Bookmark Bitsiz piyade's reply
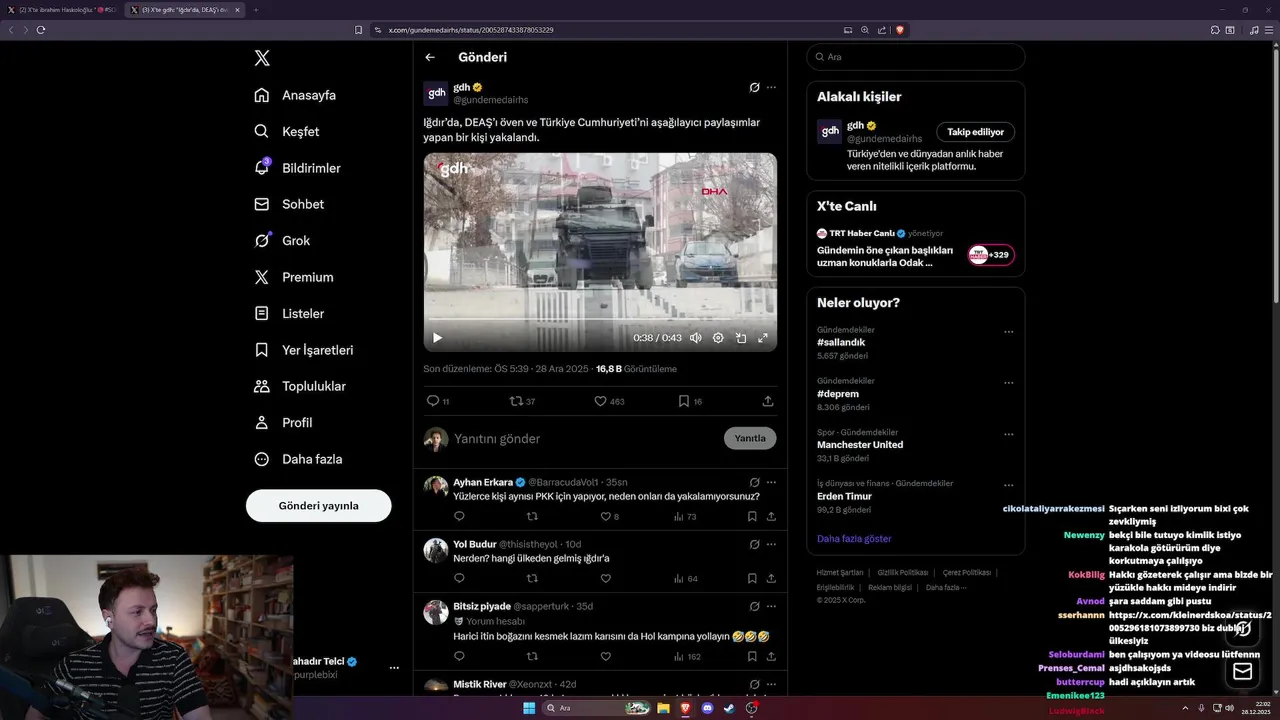This screenshot has height=720, width=1280. tap(752, 657)
